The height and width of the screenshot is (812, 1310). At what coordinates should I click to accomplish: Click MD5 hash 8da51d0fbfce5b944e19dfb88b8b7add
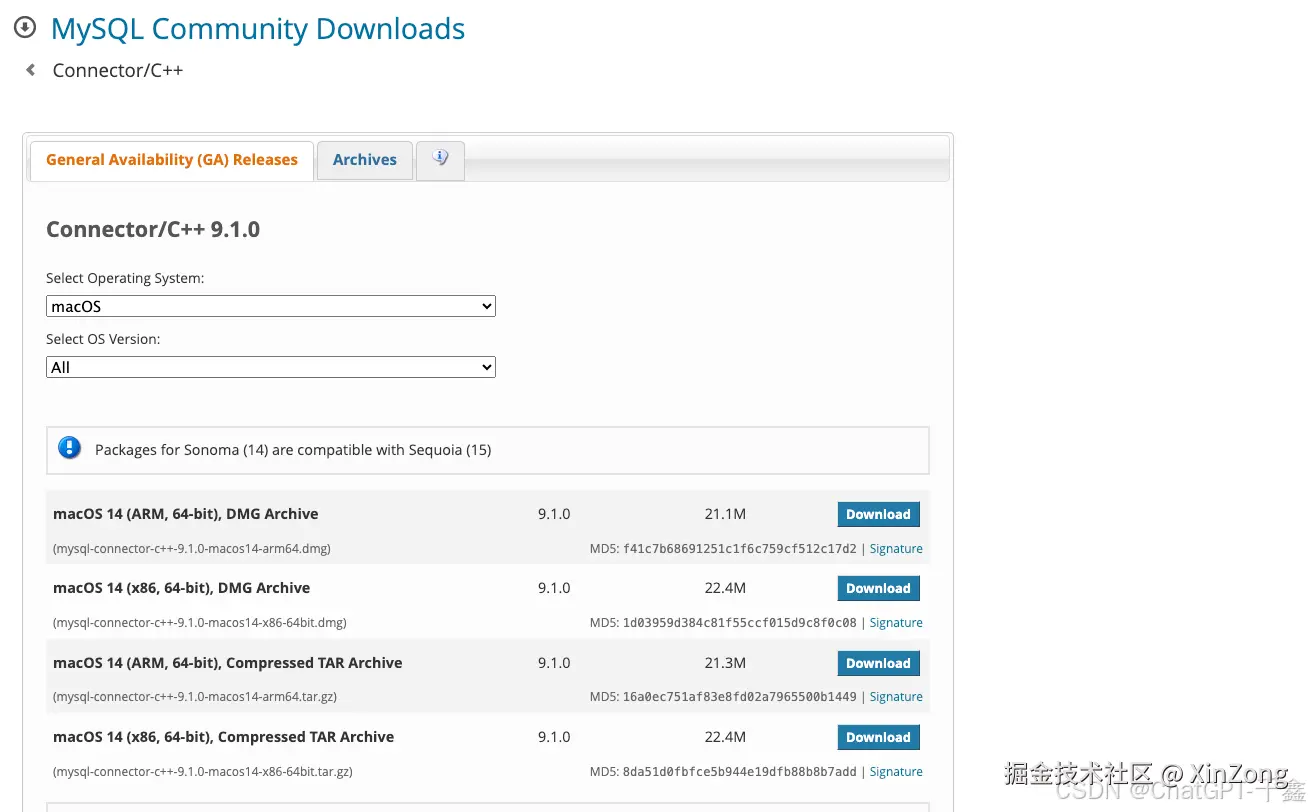click(x=740, y=772)
